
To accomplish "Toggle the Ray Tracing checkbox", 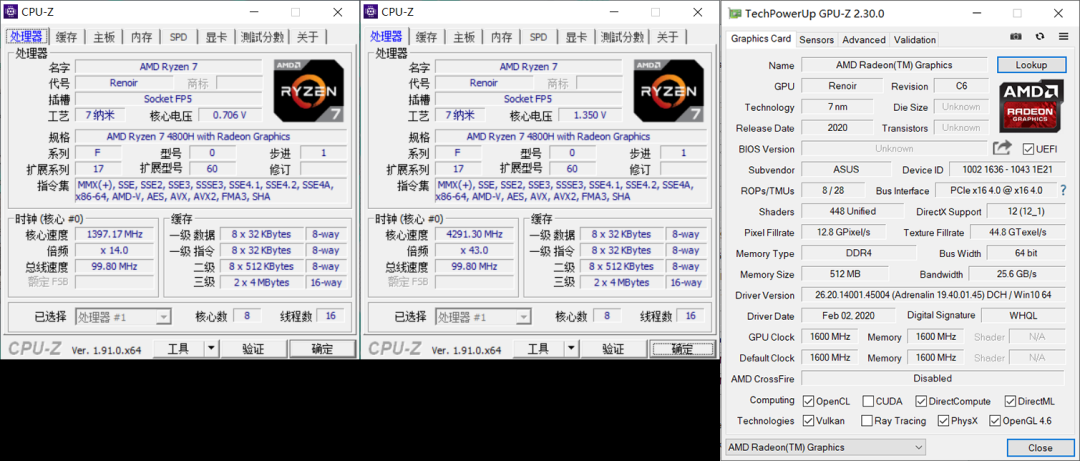I will coord(868,420).
